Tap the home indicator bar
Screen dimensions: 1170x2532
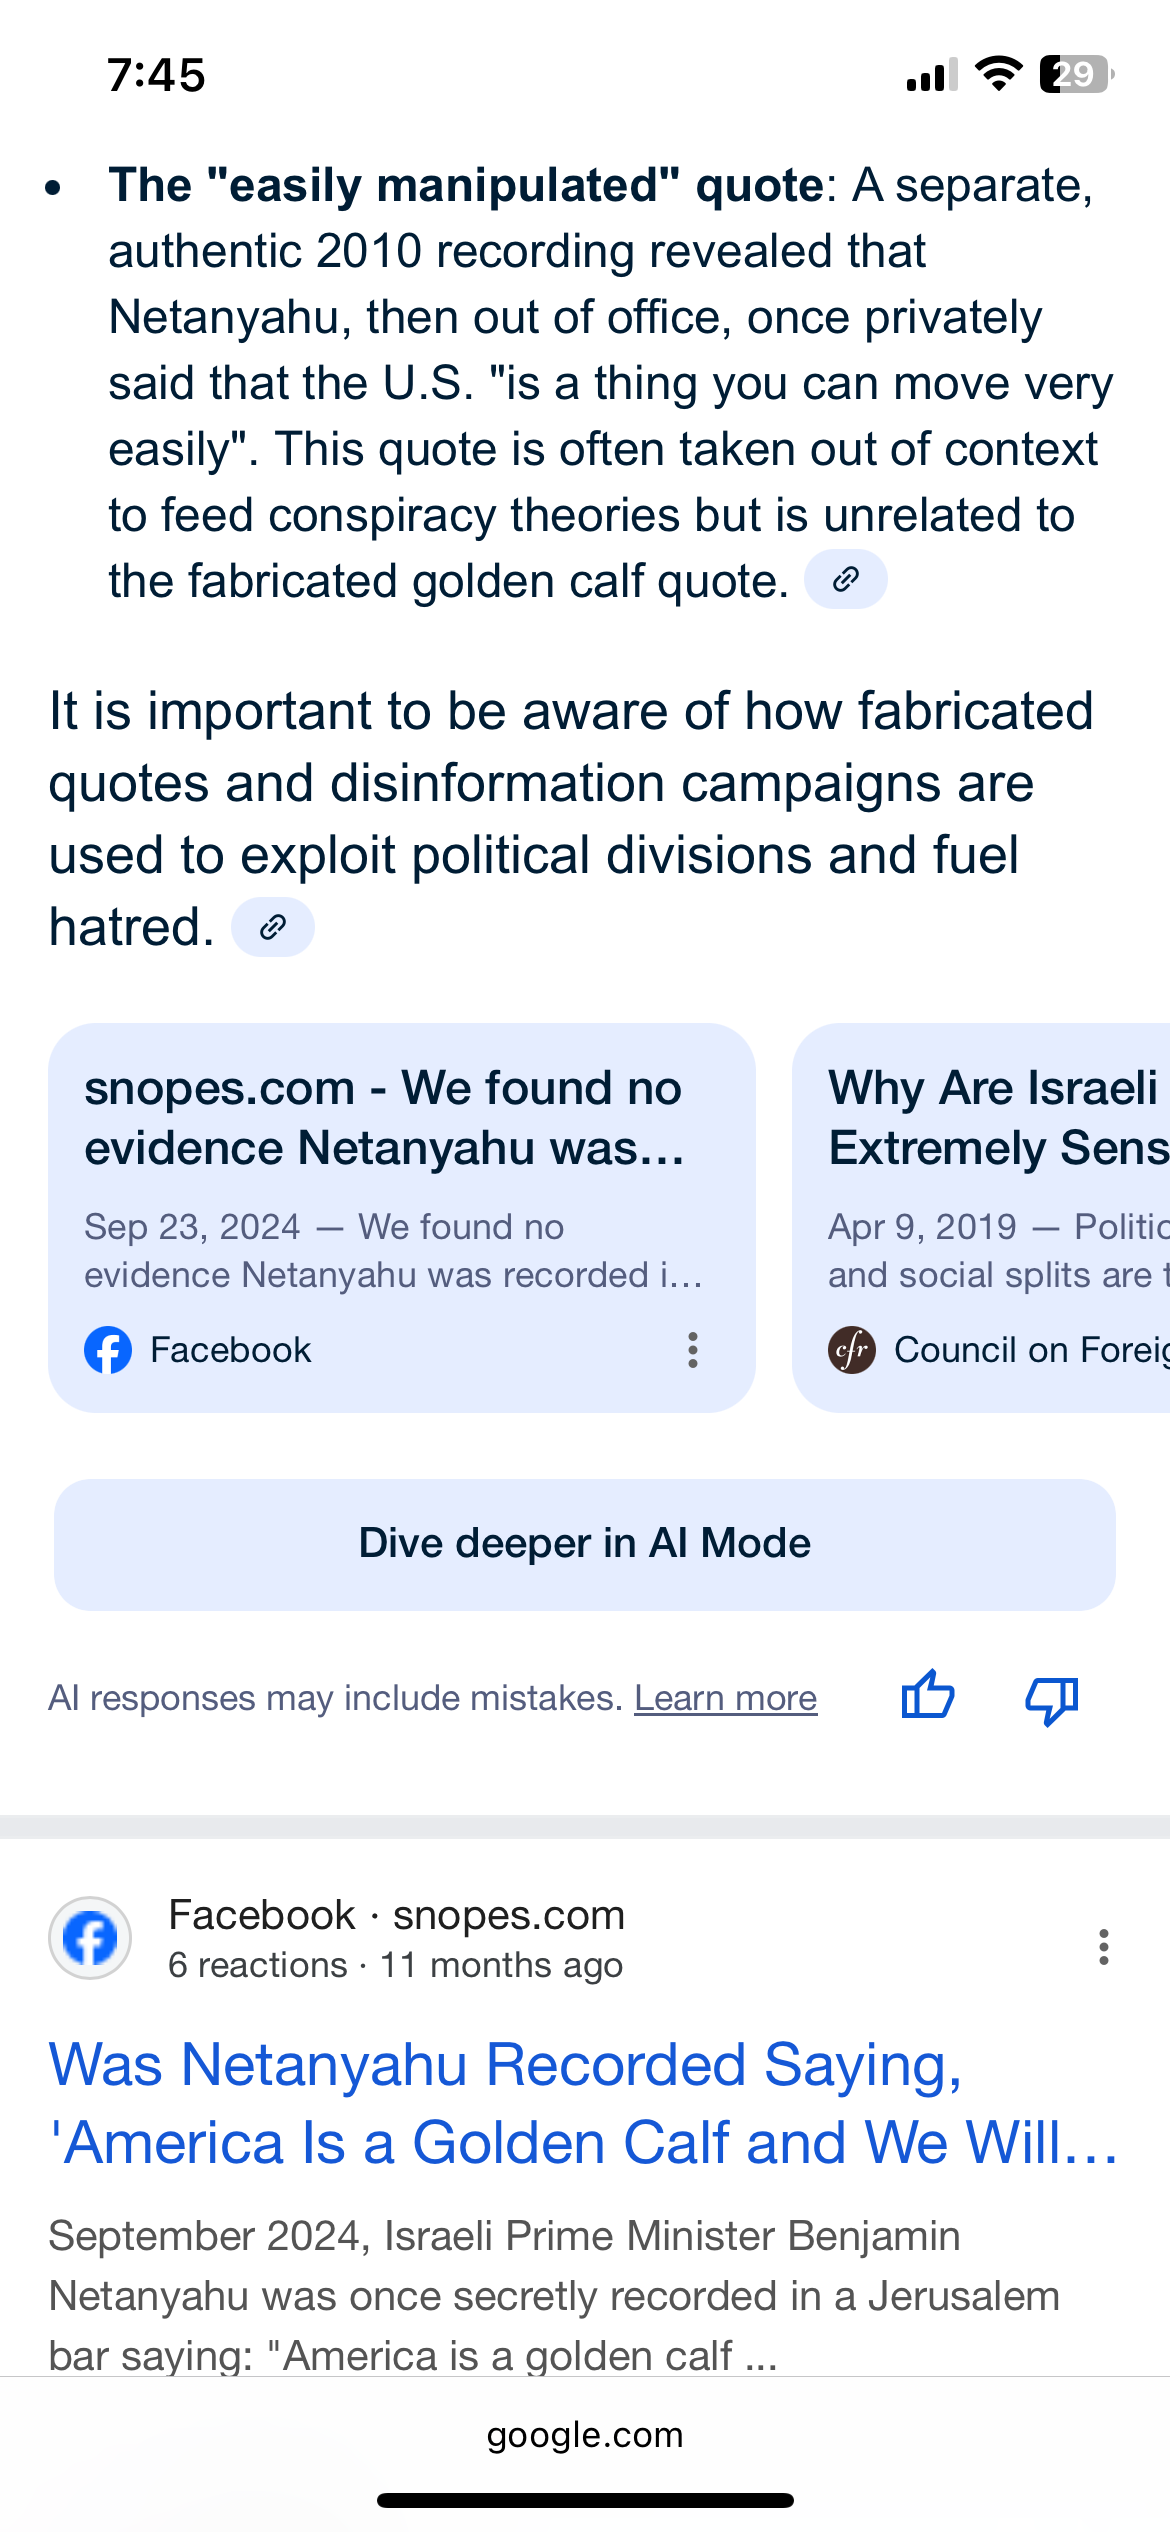click(585, 2501)
